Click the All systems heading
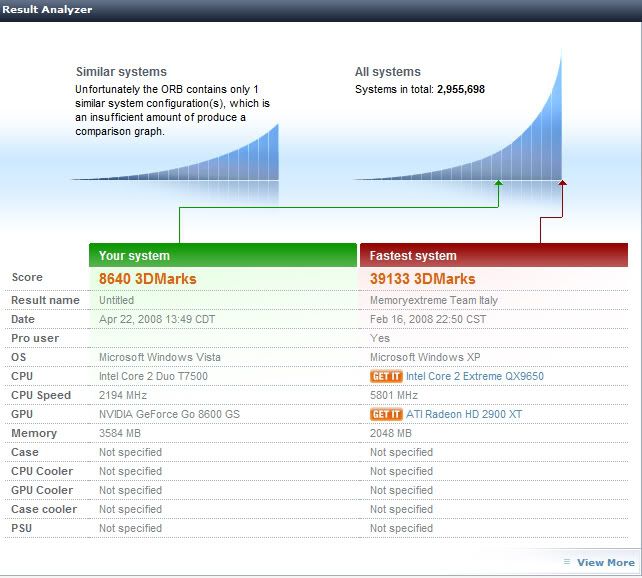 [x=387, y=72]
